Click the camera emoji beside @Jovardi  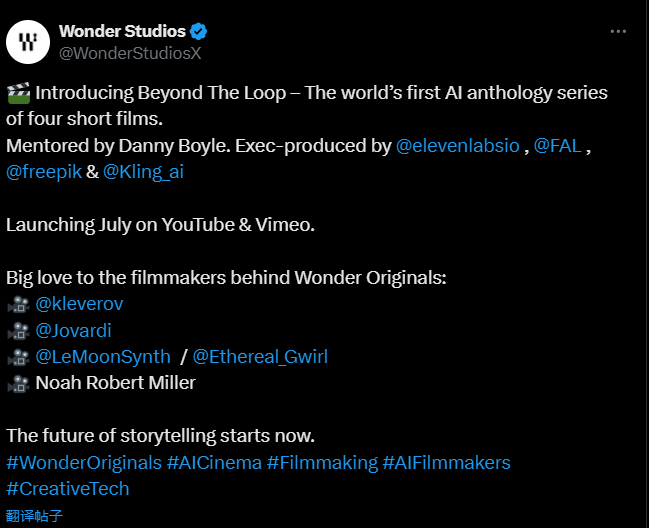tap(19, 331)
